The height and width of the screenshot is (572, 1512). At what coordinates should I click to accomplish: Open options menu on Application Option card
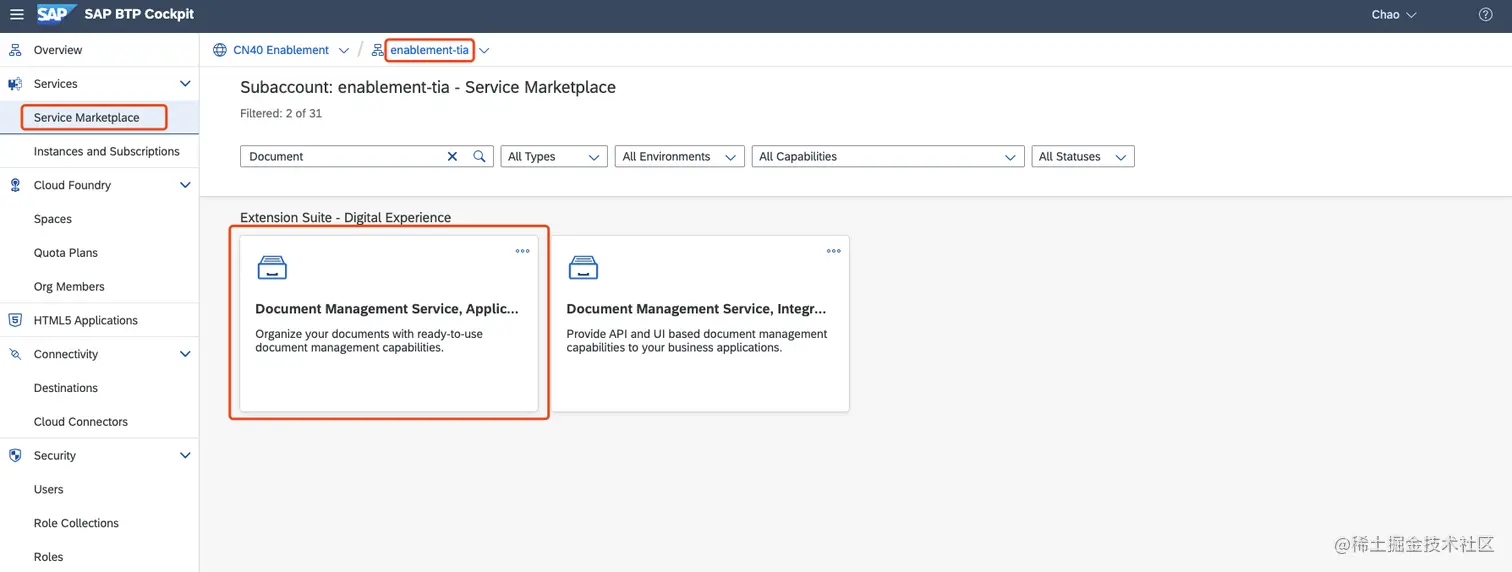(523, 251)
